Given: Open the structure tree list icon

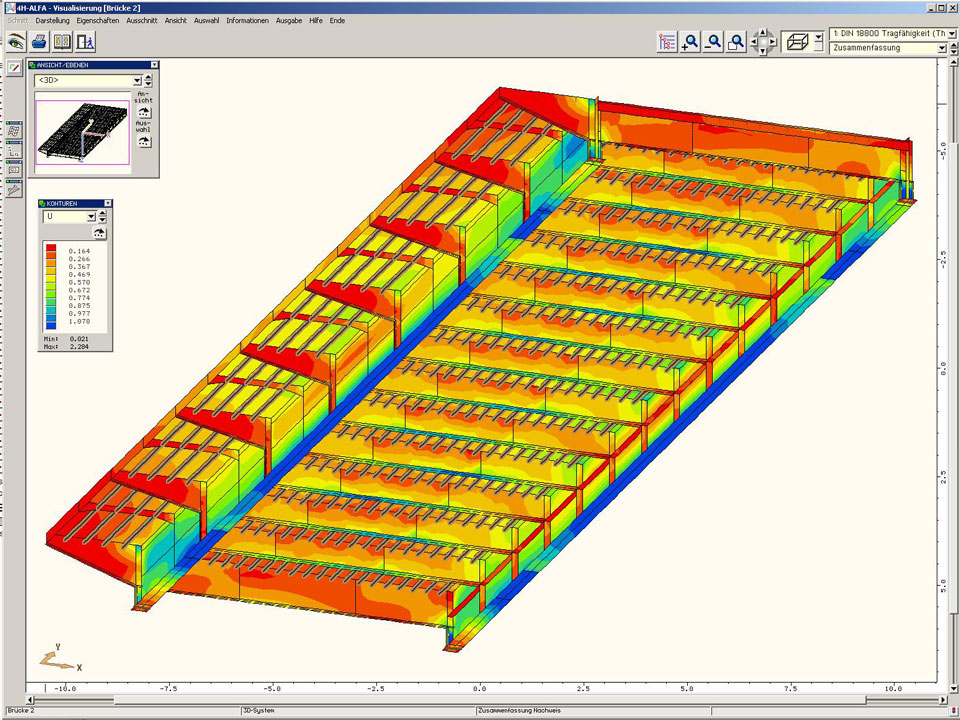Looking at the screenshot, I should point(667,42).
